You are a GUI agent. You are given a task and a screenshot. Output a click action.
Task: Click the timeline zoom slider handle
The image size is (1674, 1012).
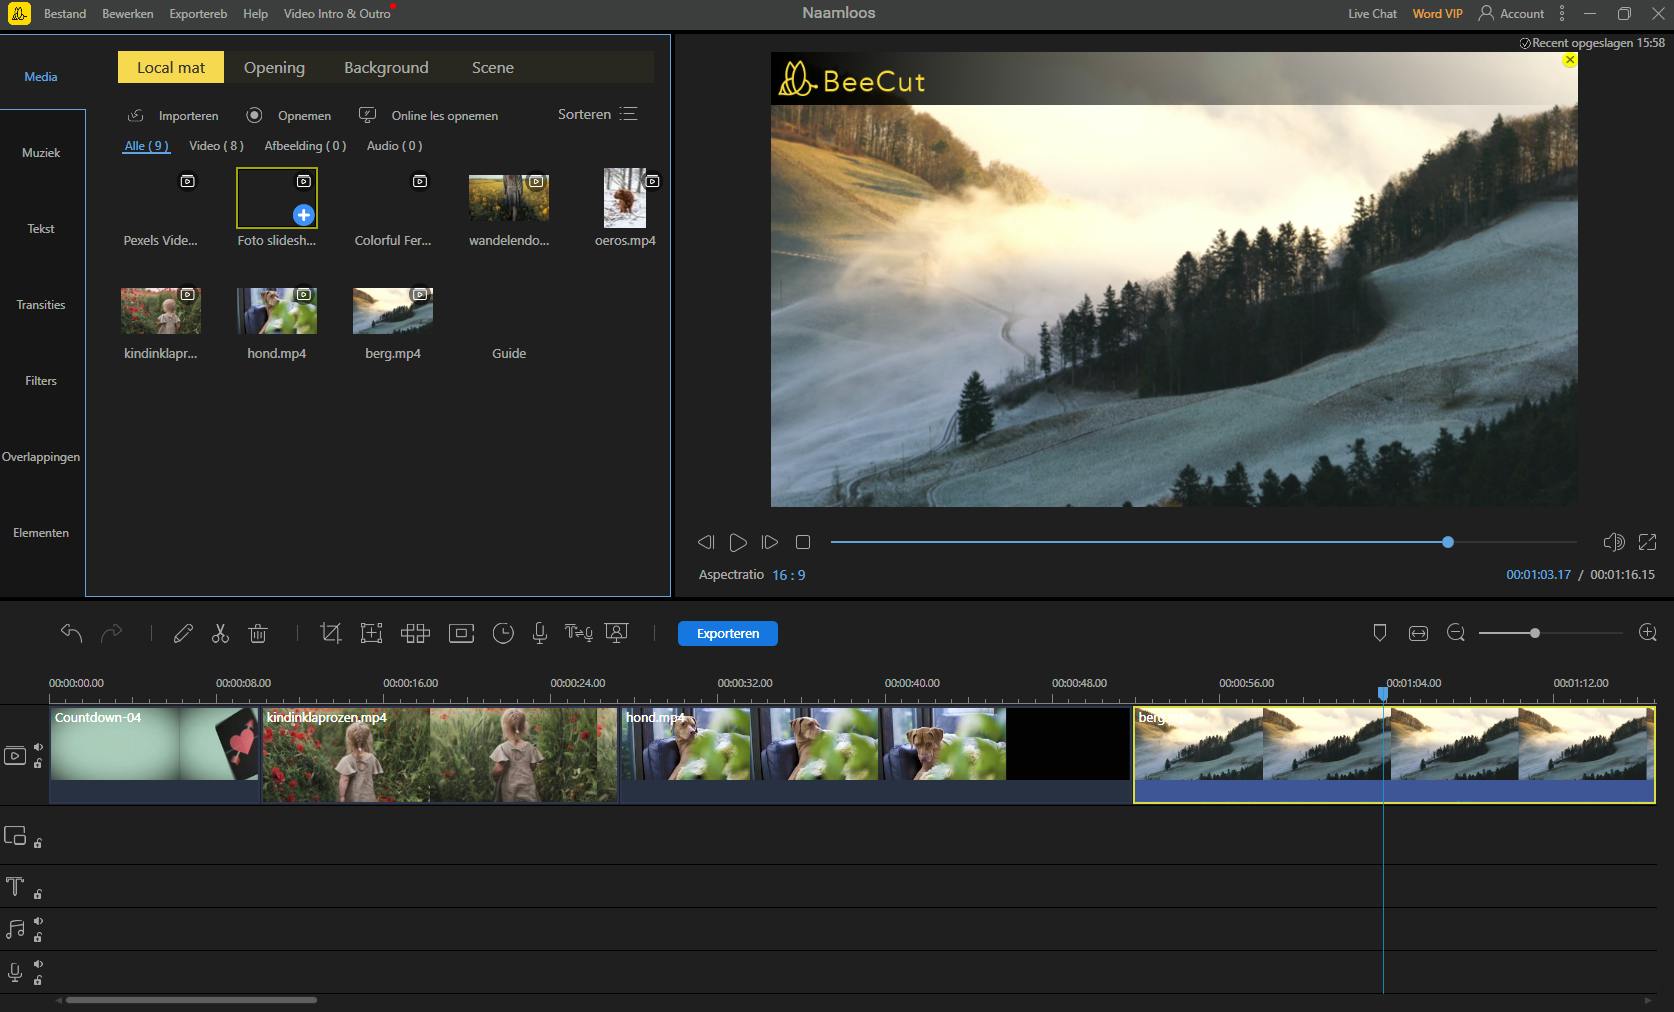pos(1534,633)
